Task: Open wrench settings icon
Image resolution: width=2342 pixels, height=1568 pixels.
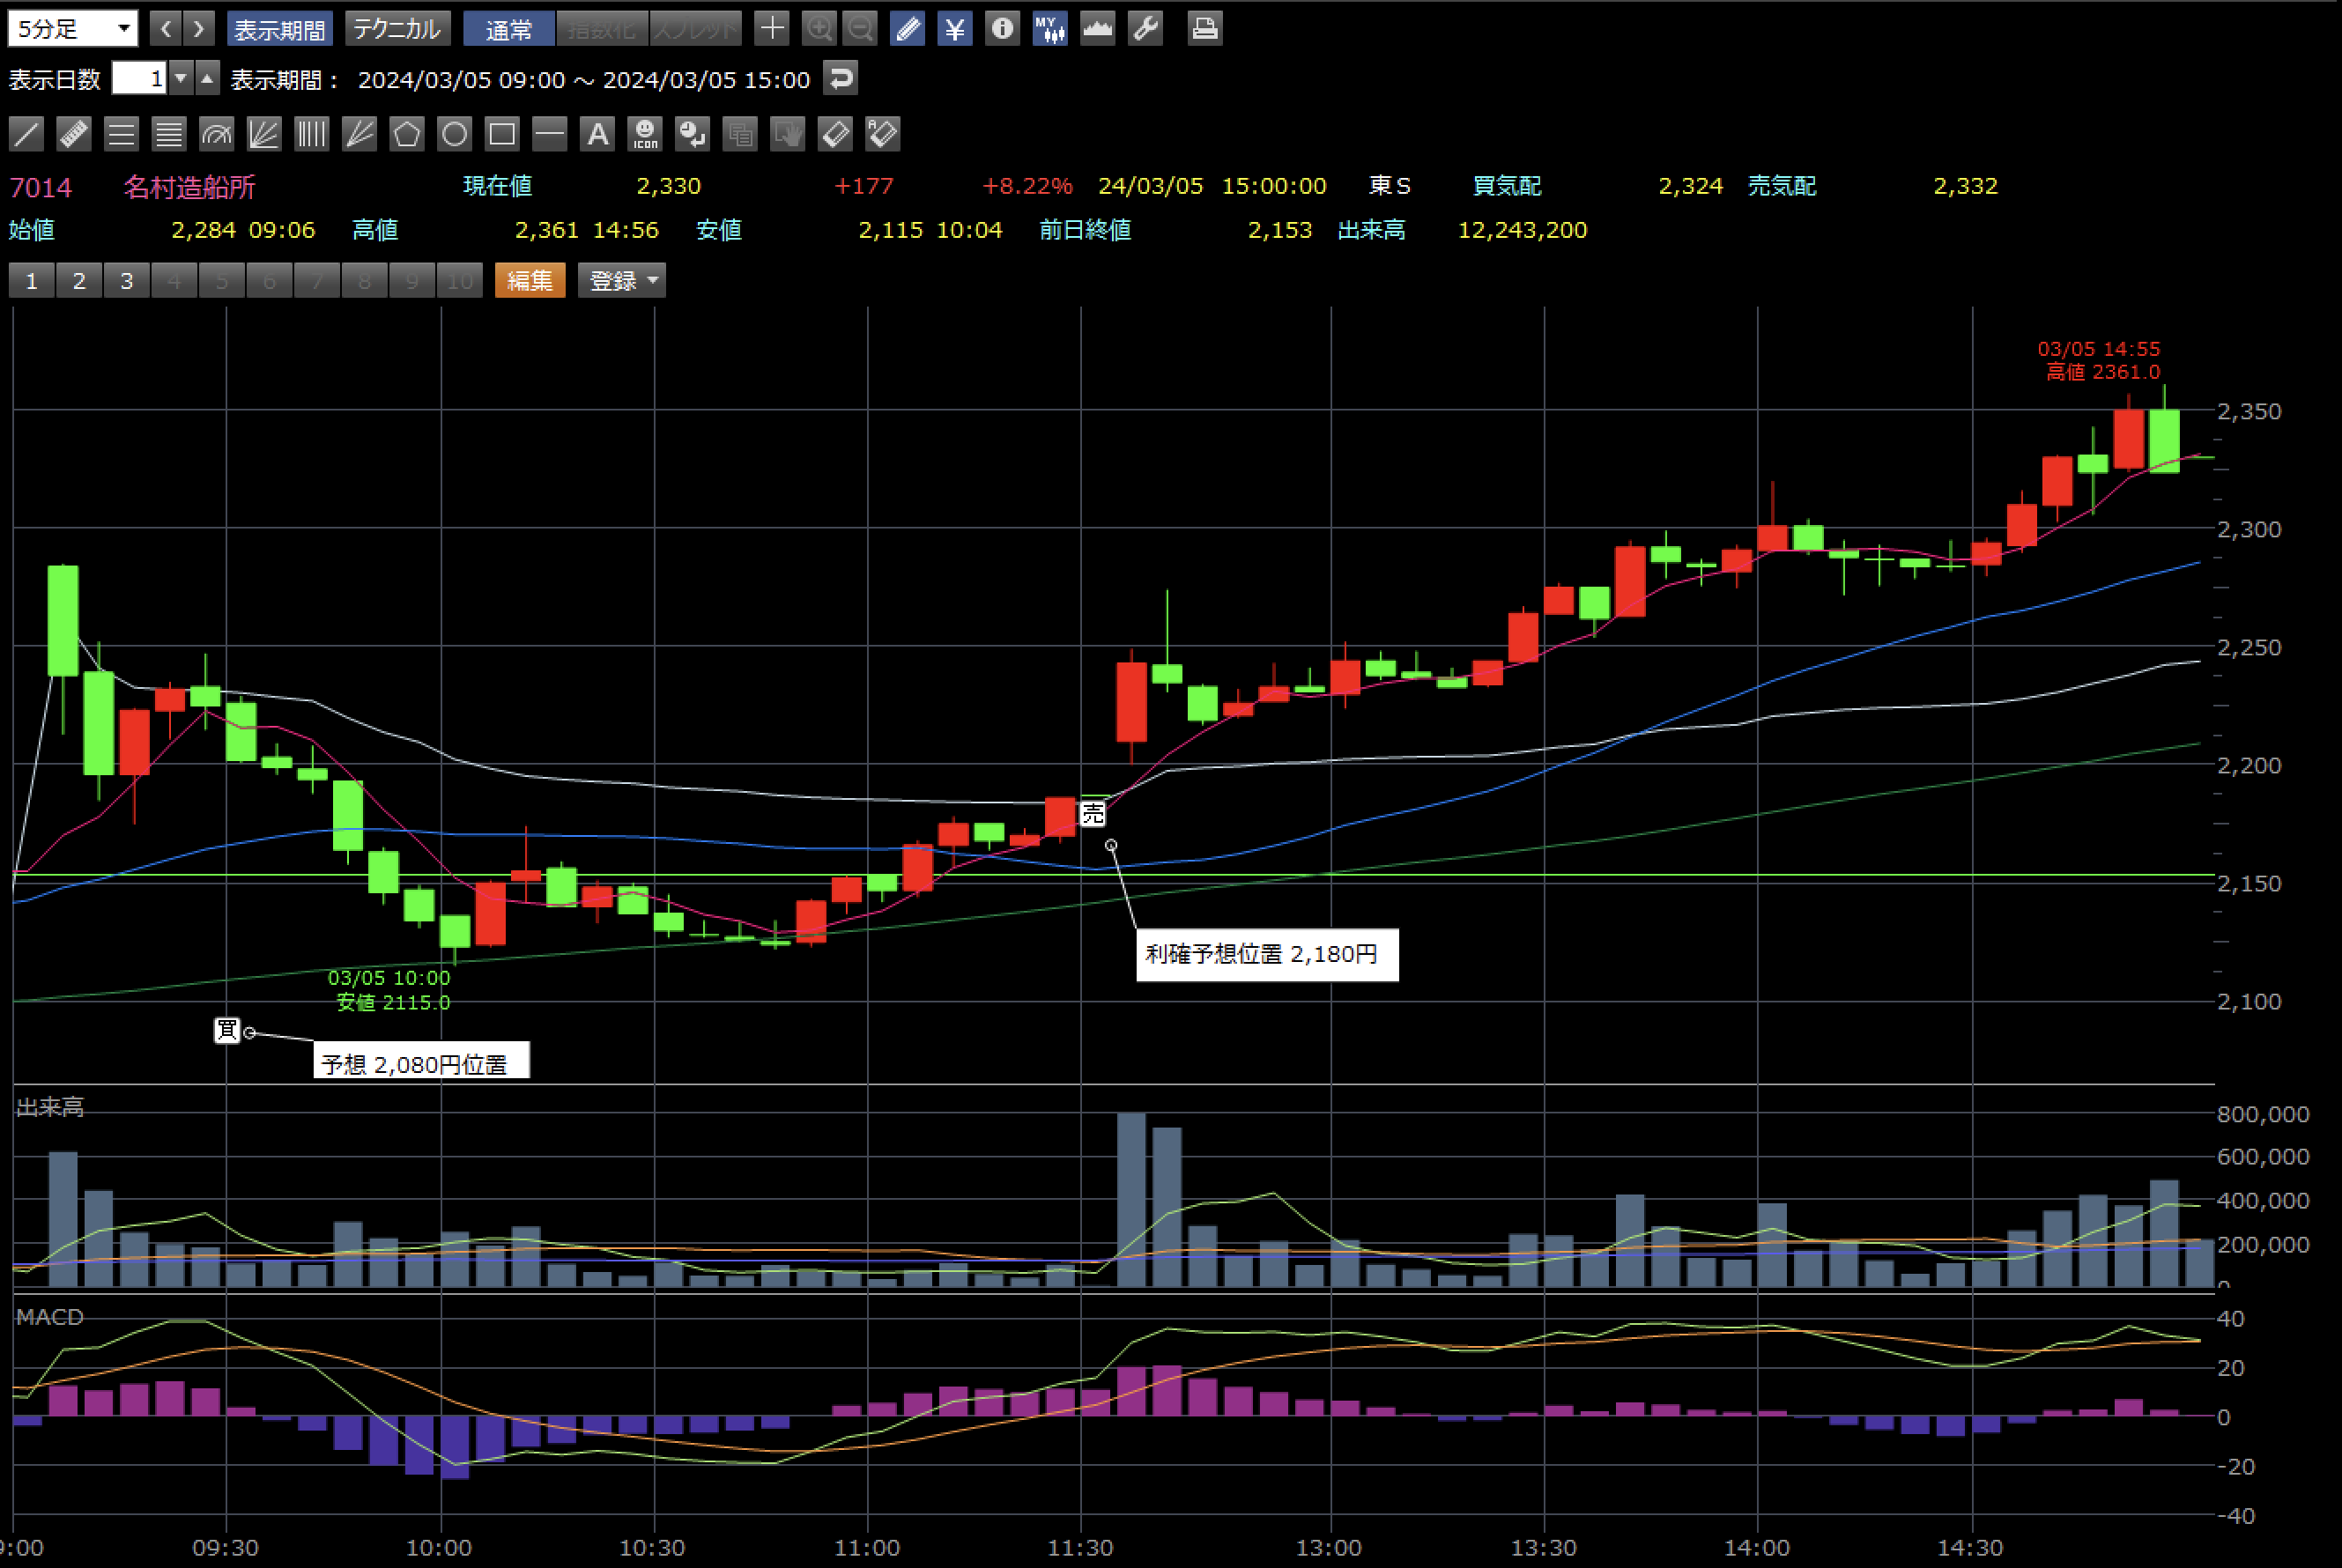Action: [1145, 28]
